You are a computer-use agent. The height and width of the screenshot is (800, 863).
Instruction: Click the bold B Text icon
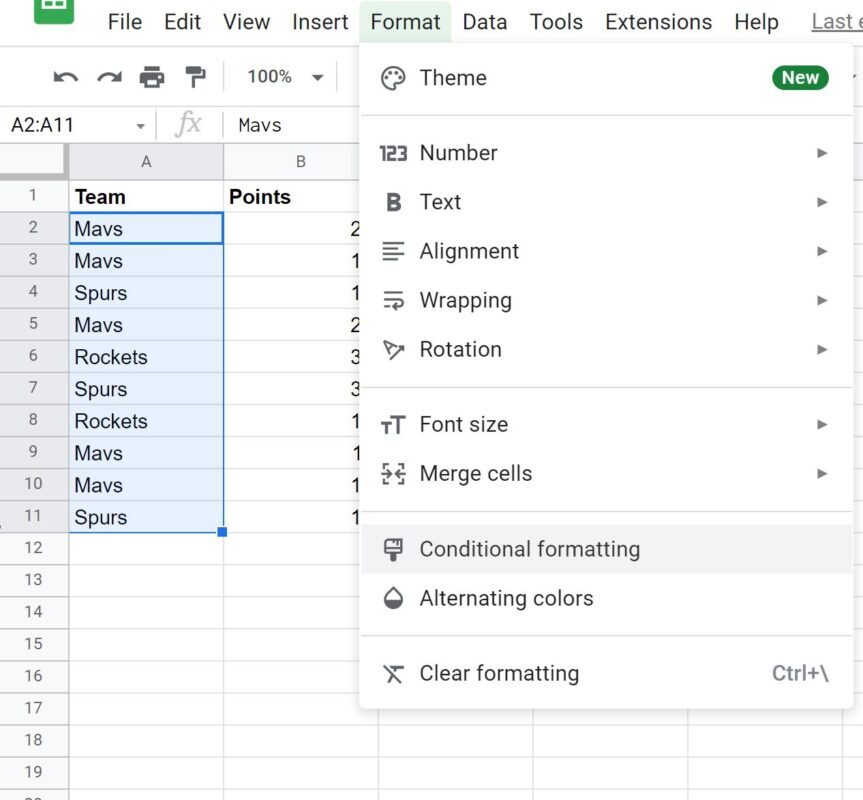pyautogui.click(x=393, y=202)
